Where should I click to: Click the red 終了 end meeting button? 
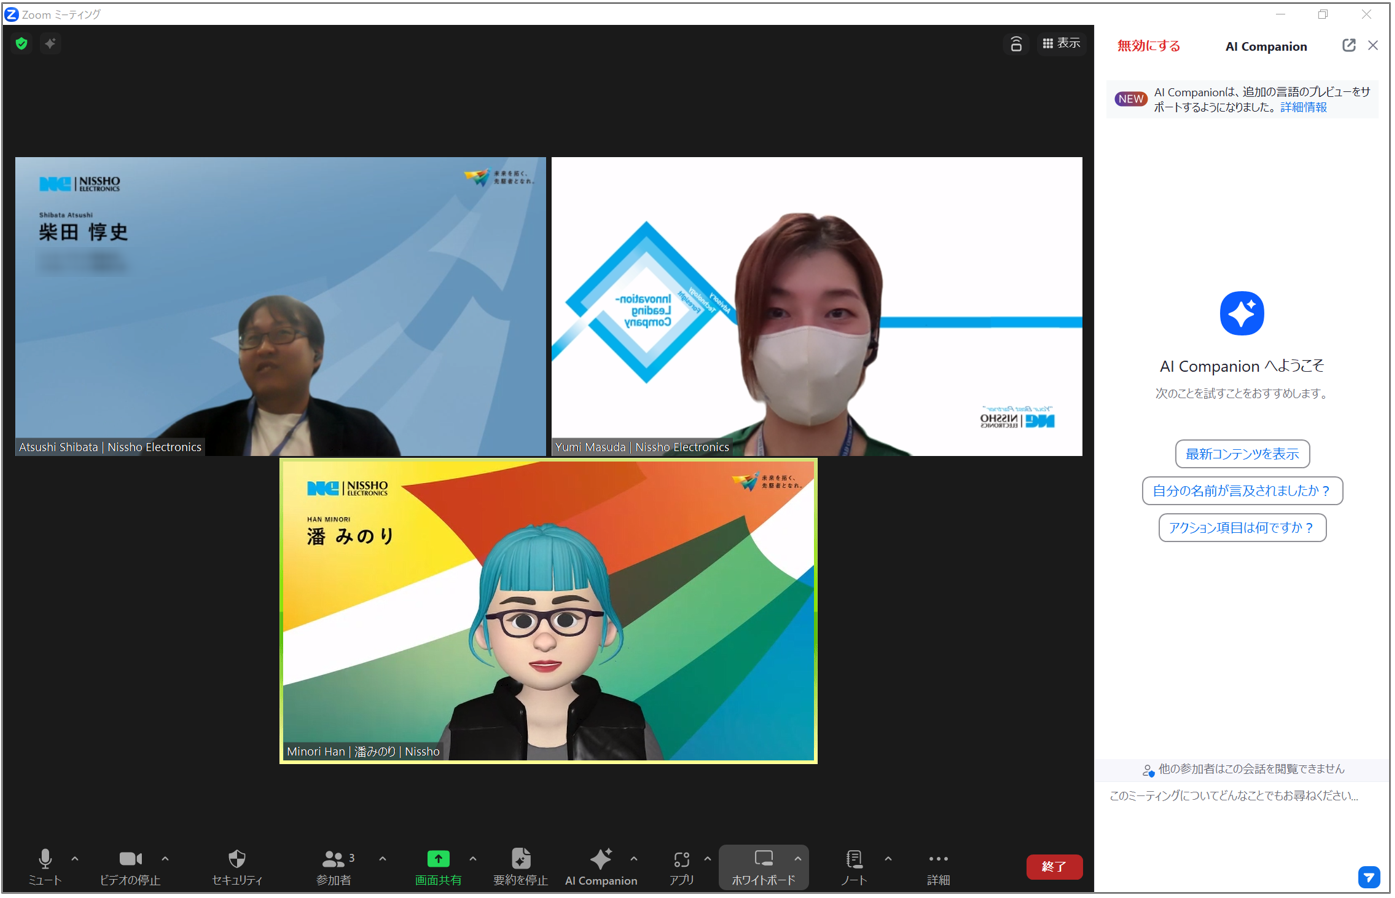click(1054, 867)
